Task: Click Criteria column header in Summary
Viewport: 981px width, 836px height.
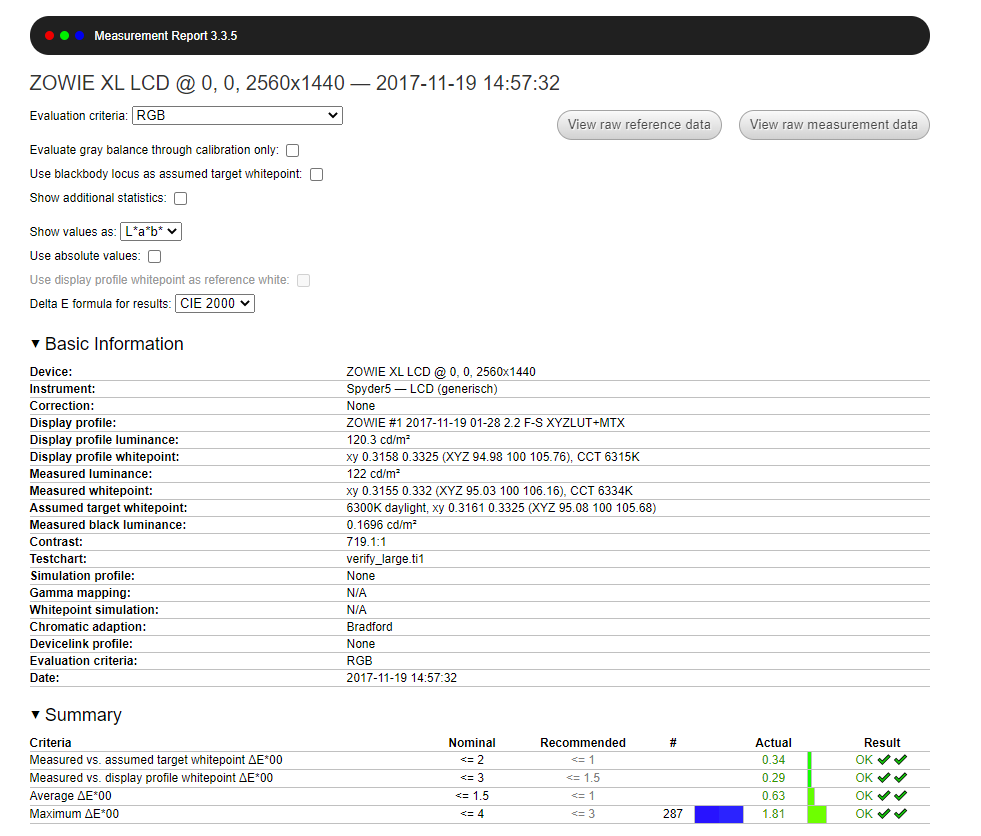Action: pyautogui.click(x=51, y=743)
